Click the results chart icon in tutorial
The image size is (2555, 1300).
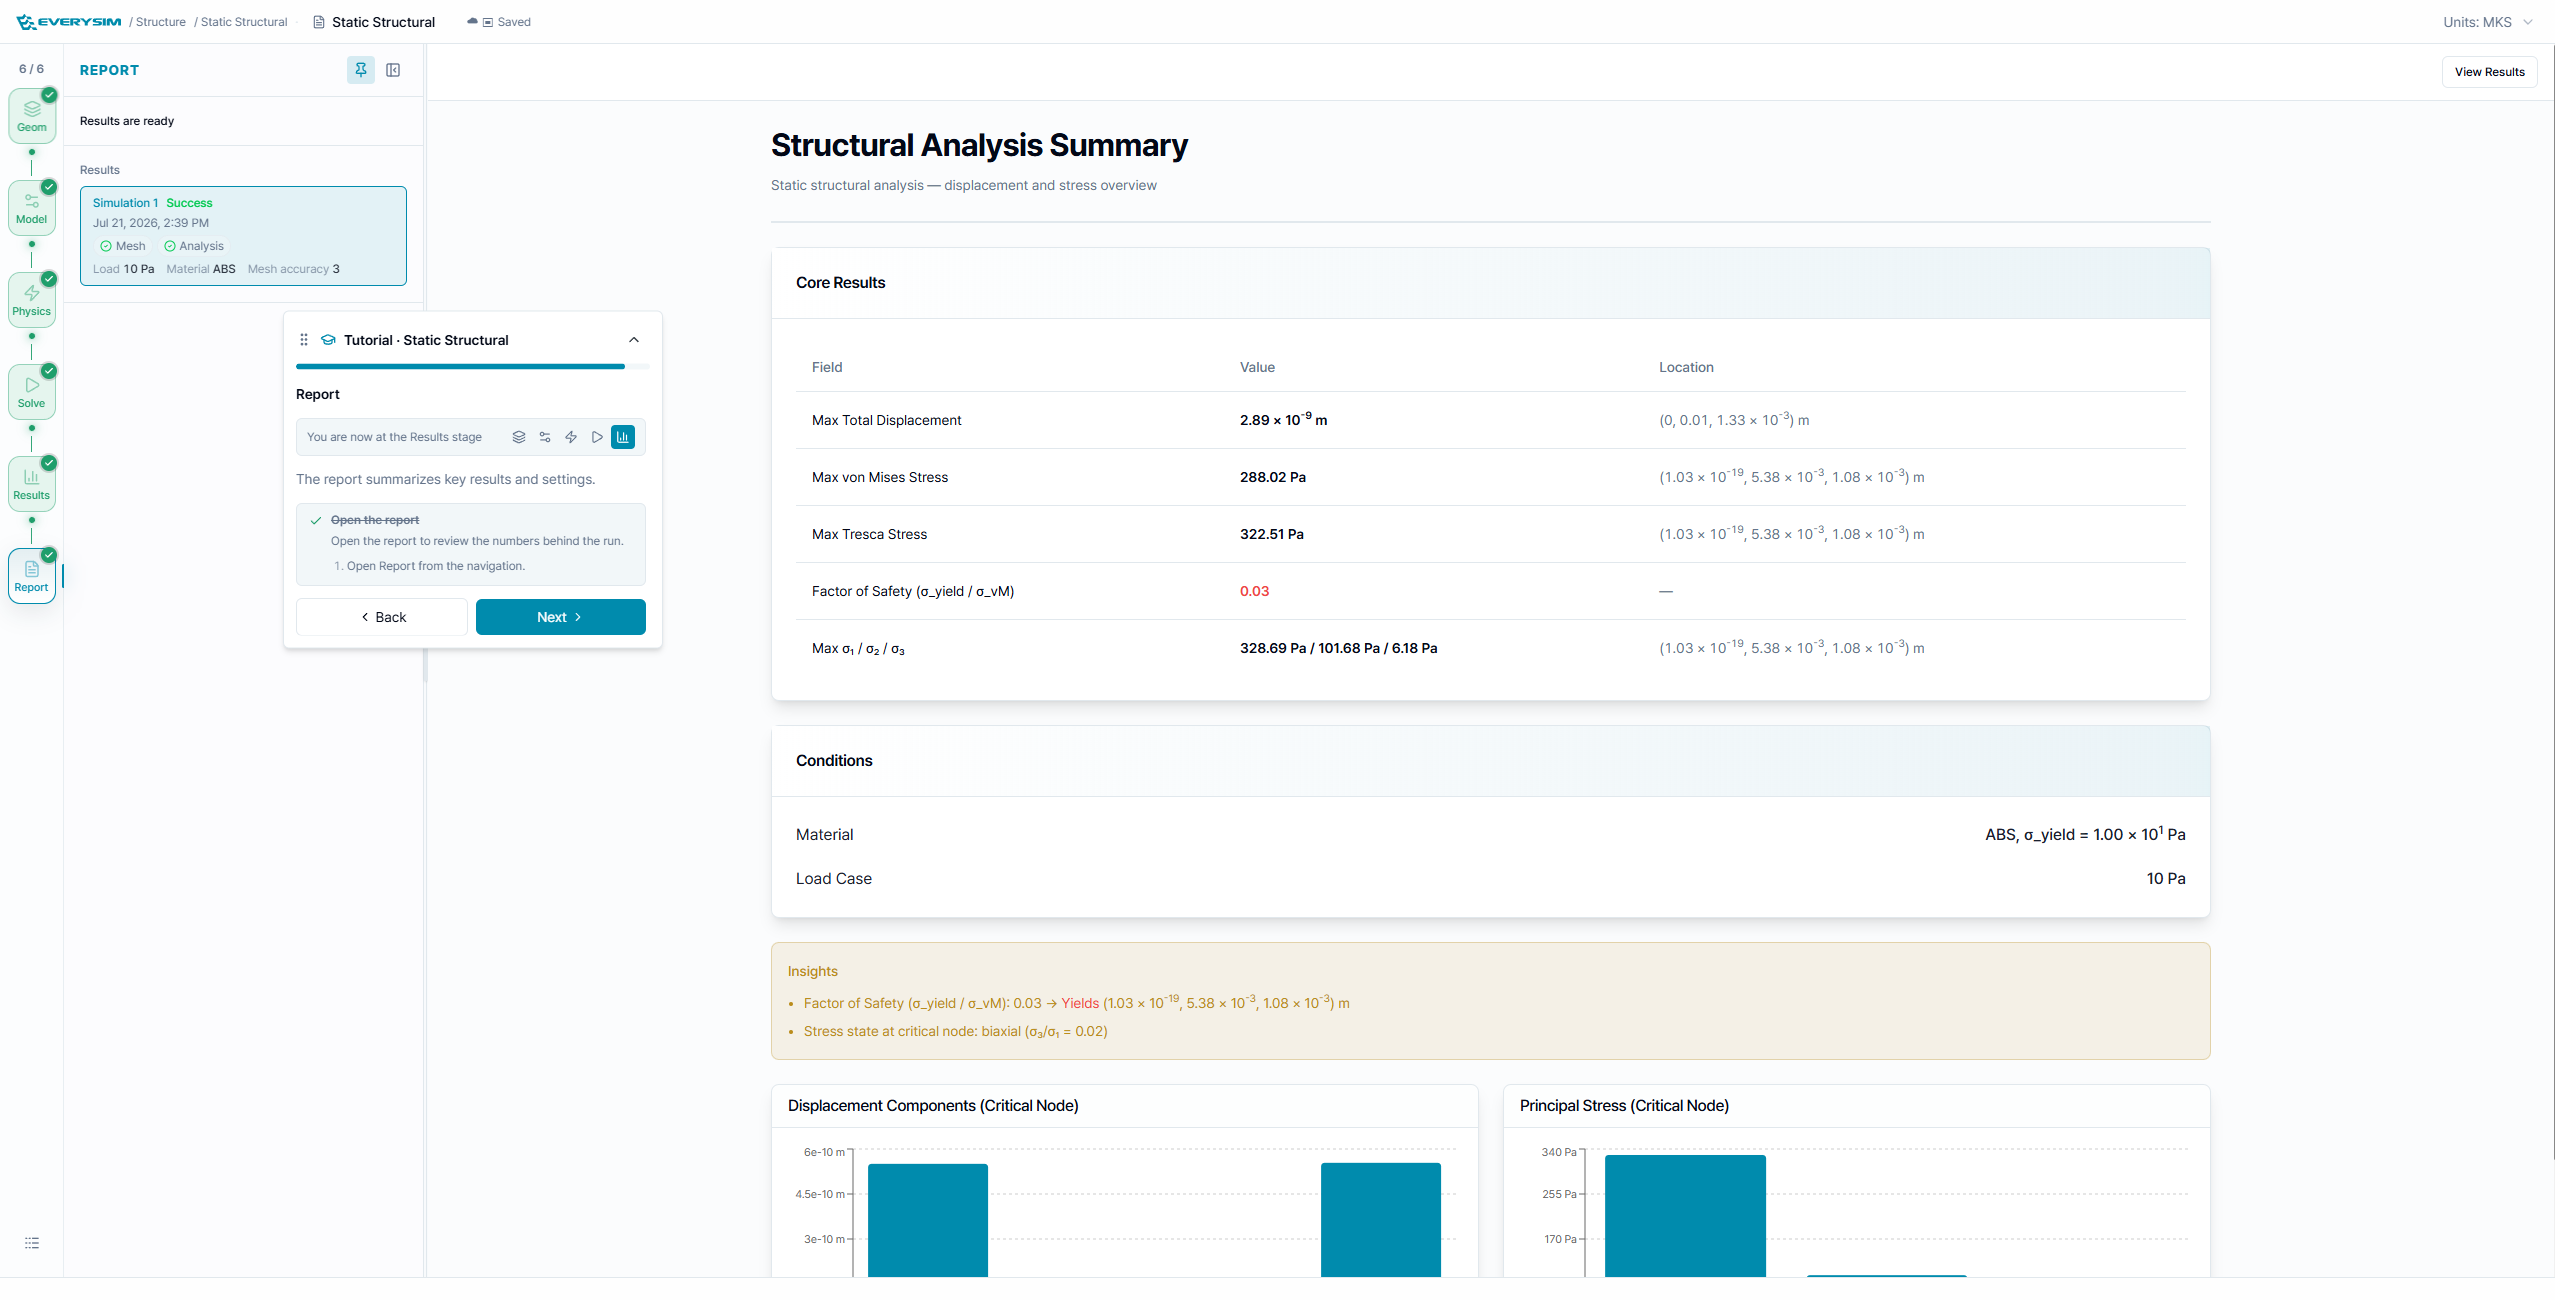click(623, 437)
